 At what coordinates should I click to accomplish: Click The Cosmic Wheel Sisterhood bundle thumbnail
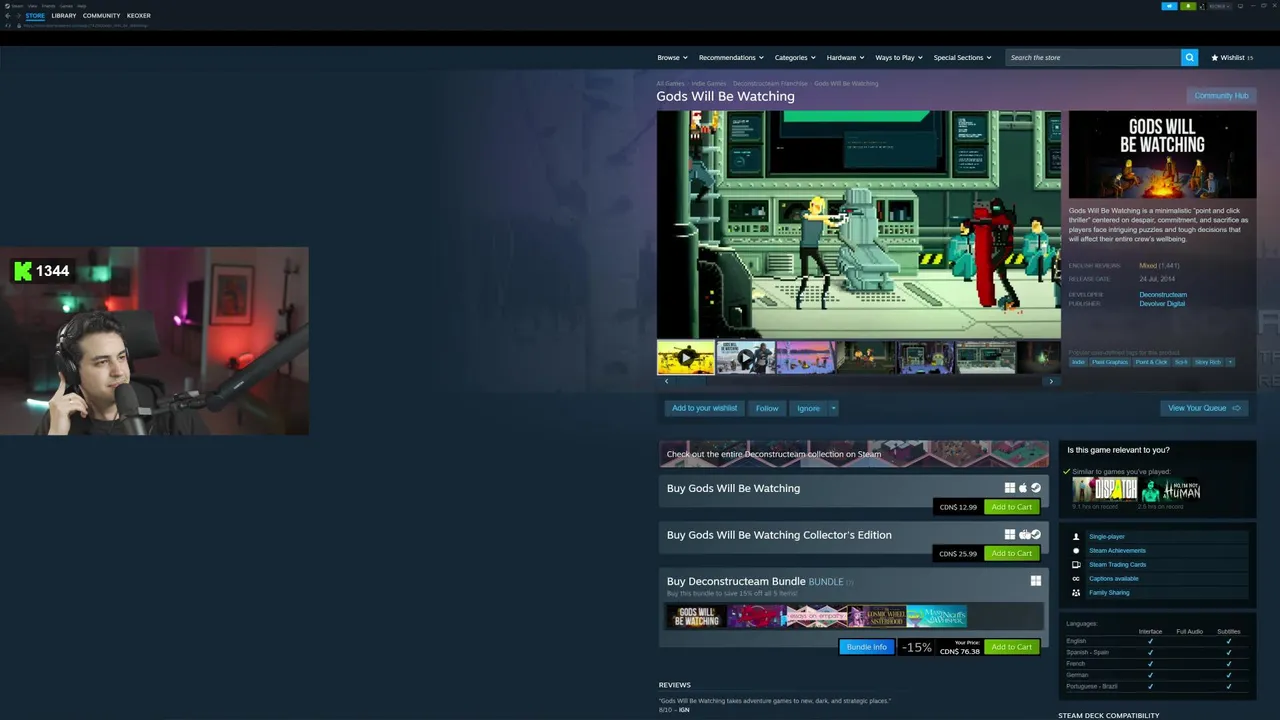pos(877,617)
